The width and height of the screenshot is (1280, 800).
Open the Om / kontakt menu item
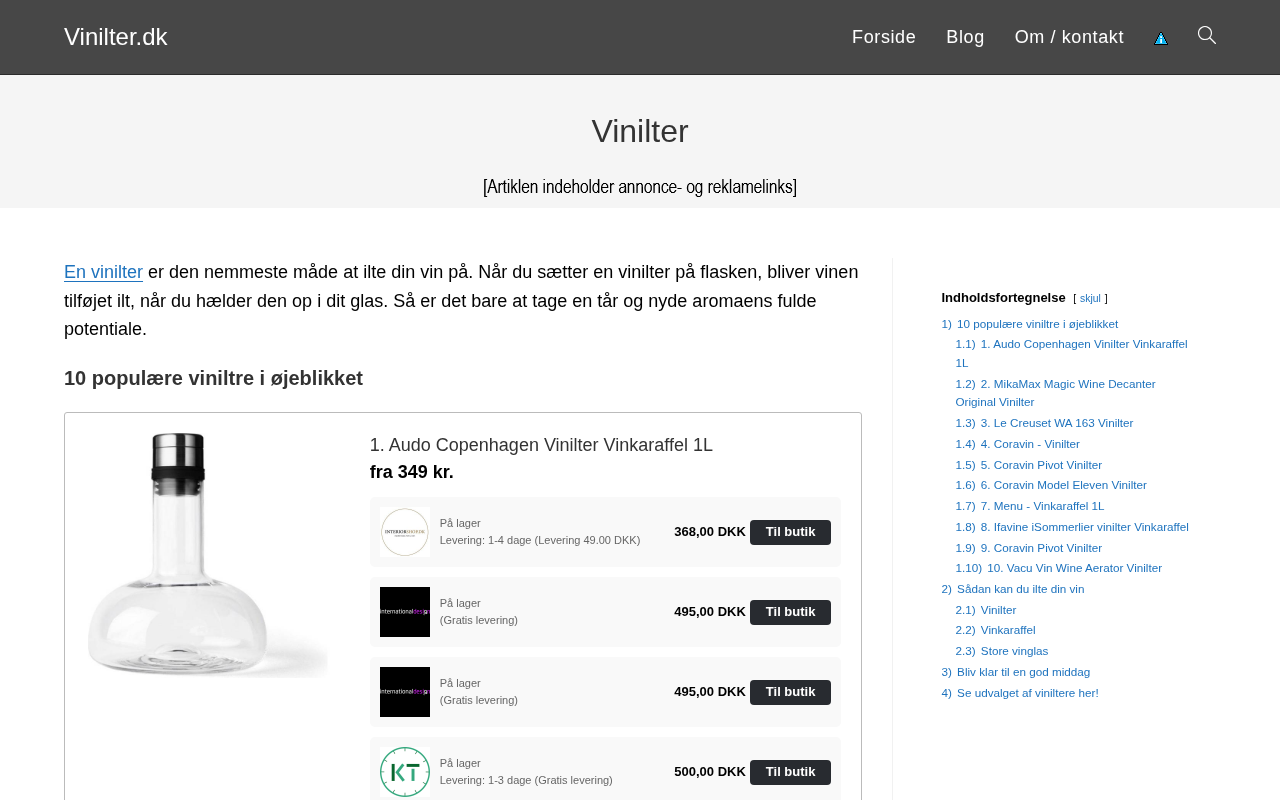click(1069, 37)
